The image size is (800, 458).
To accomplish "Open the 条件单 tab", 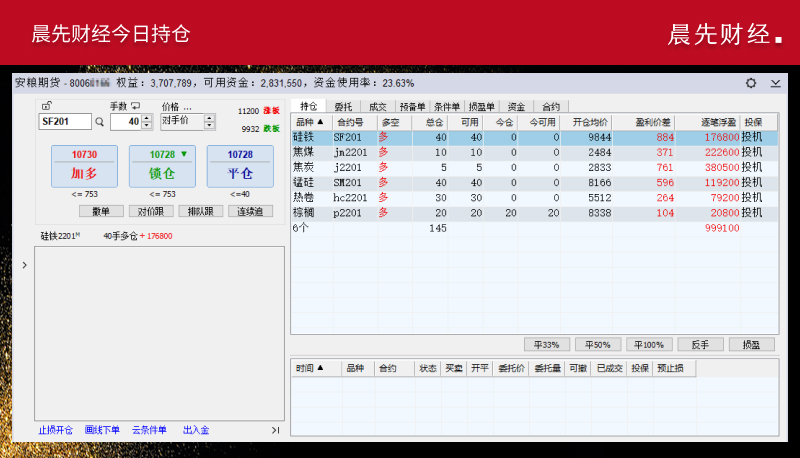I will coord(447,106).
